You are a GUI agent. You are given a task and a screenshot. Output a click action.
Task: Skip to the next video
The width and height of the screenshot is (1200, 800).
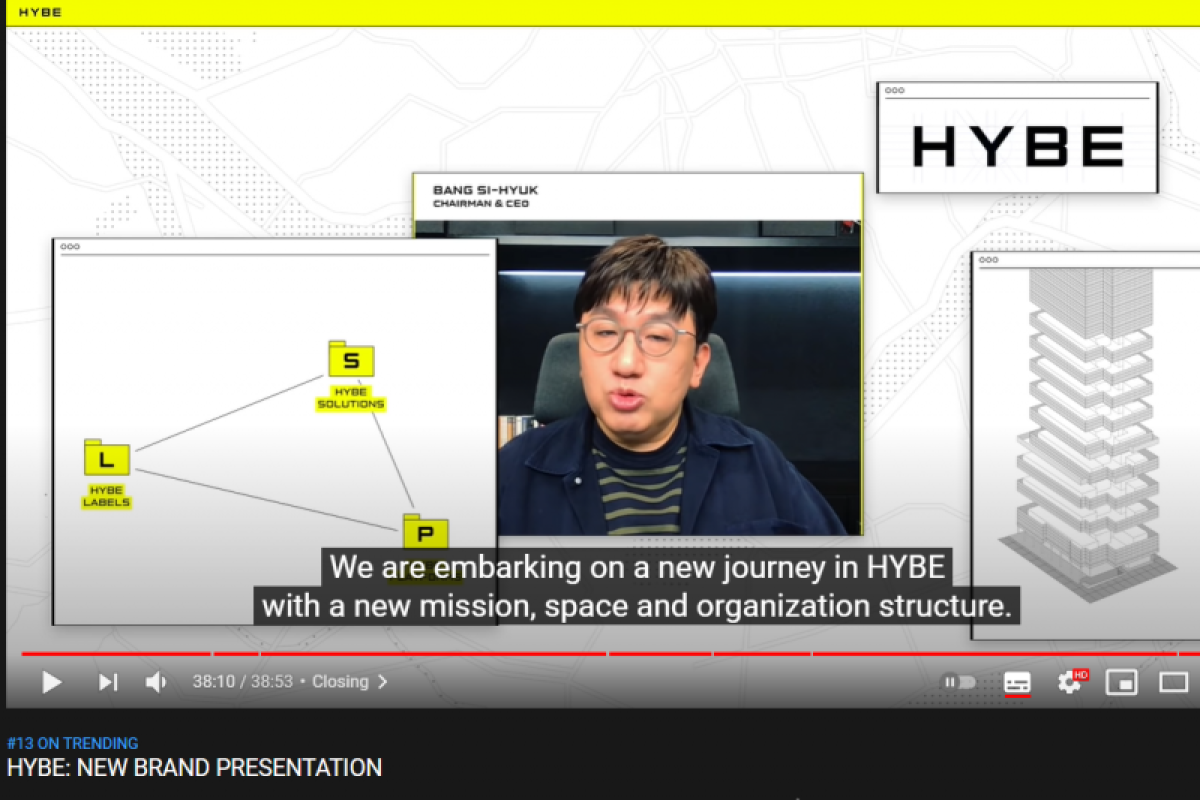[x=107, y=682]
